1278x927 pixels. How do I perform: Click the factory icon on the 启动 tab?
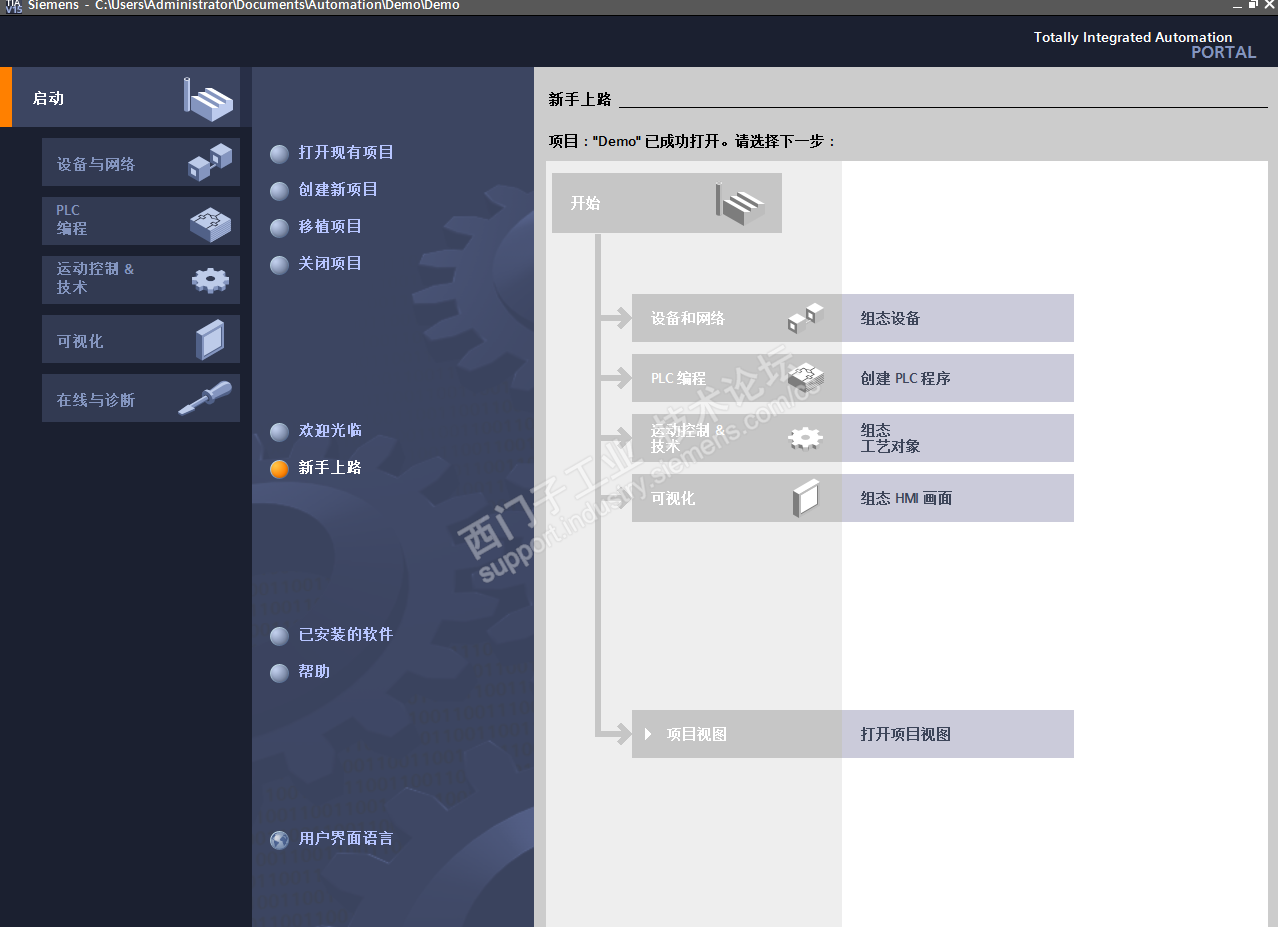208,99
